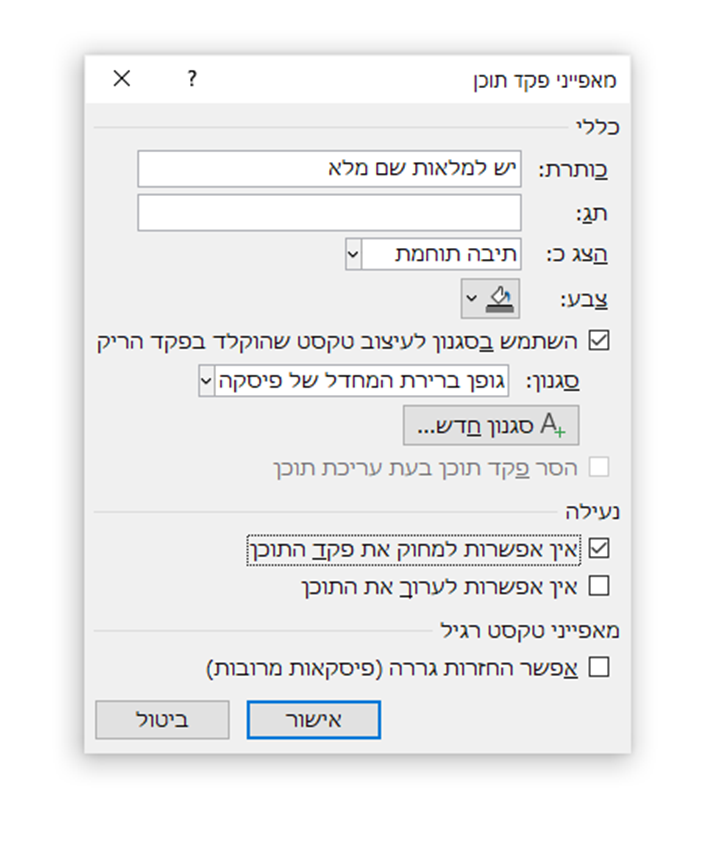706x852 pixels.
Task: Expand the 'סגנון' style dropdown list
Action: point(207,382)
